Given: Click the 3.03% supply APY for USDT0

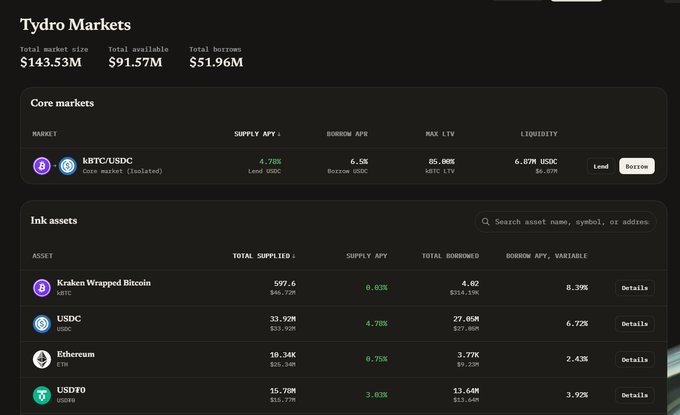Looking at the screenshot, I should (x=376, y=395).
